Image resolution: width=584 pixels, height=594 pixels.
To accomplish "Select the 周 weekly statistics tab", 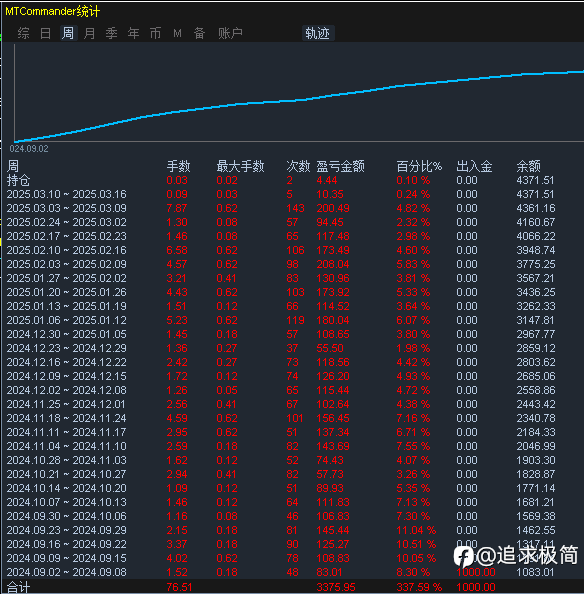I will pos(68,33).
